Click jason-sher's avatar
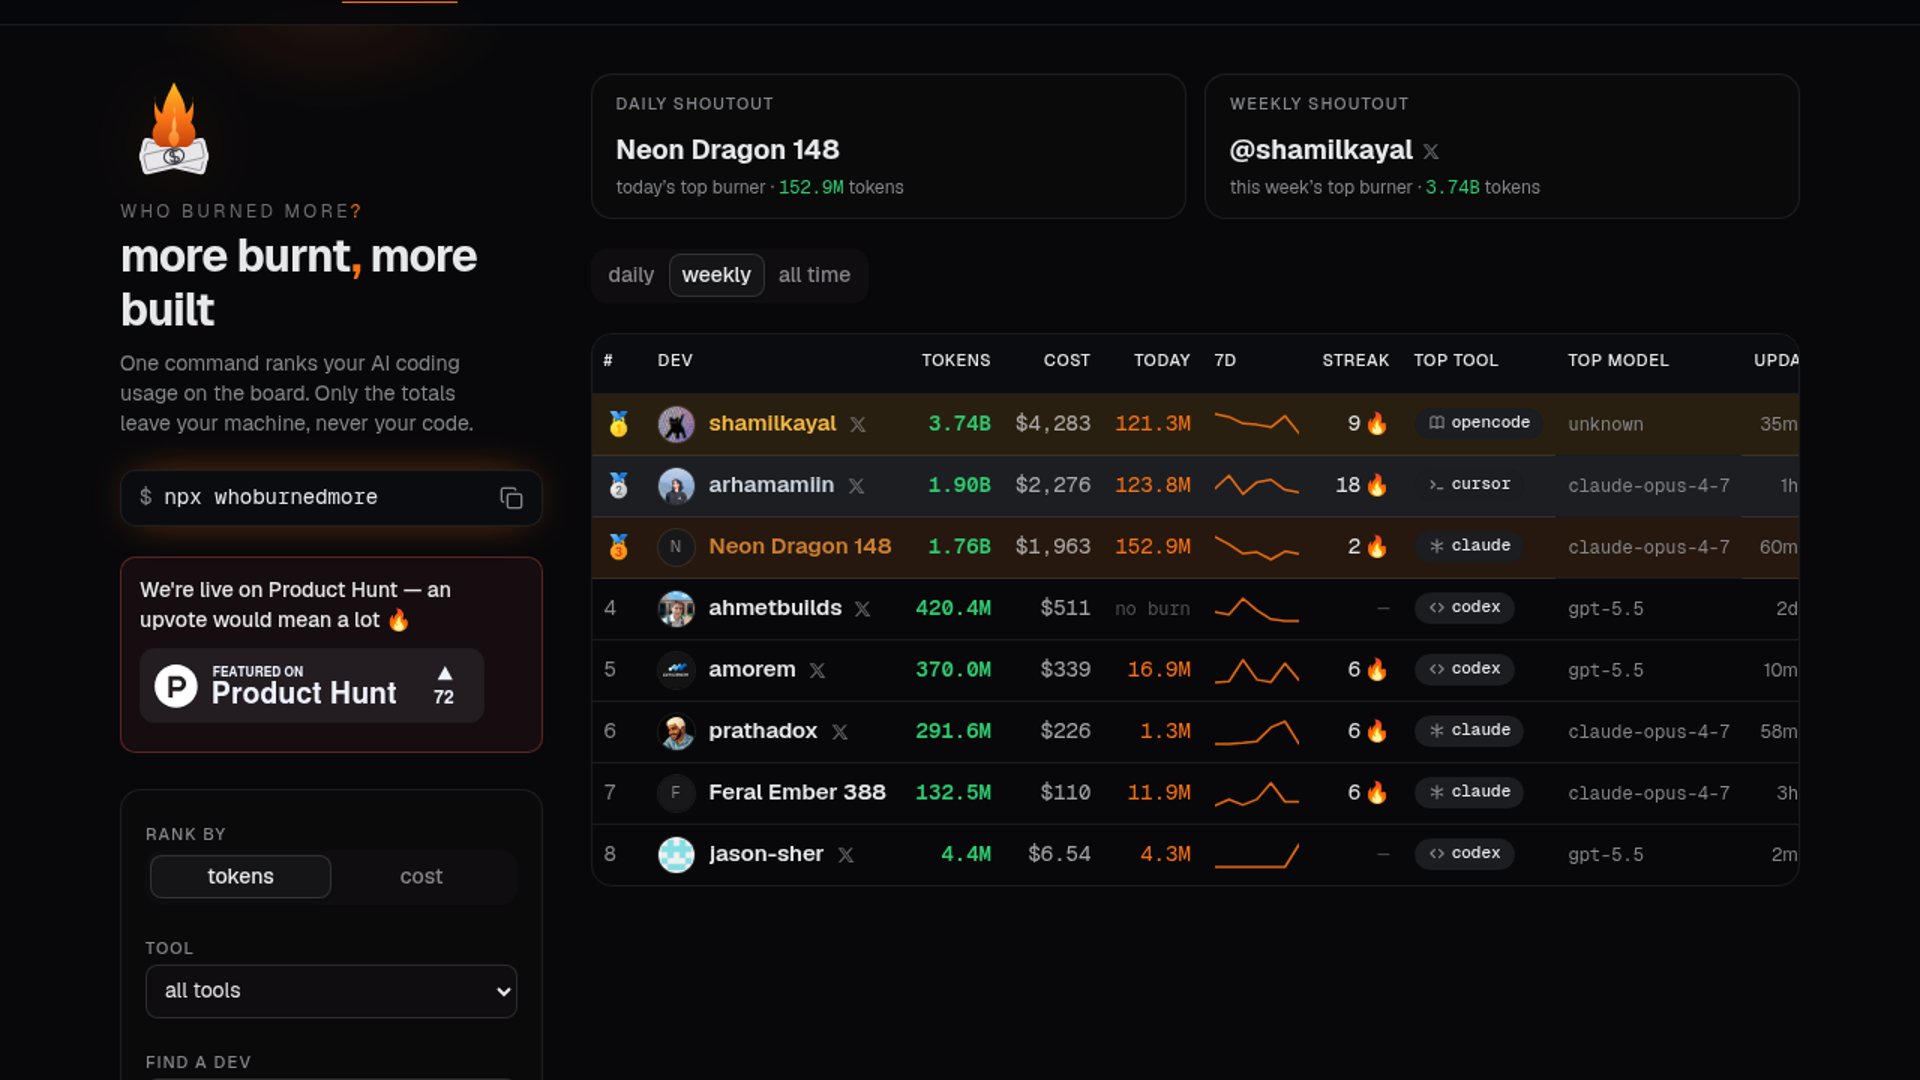The width and height of the screenshot is (1920, 1080). pos(676,854)
